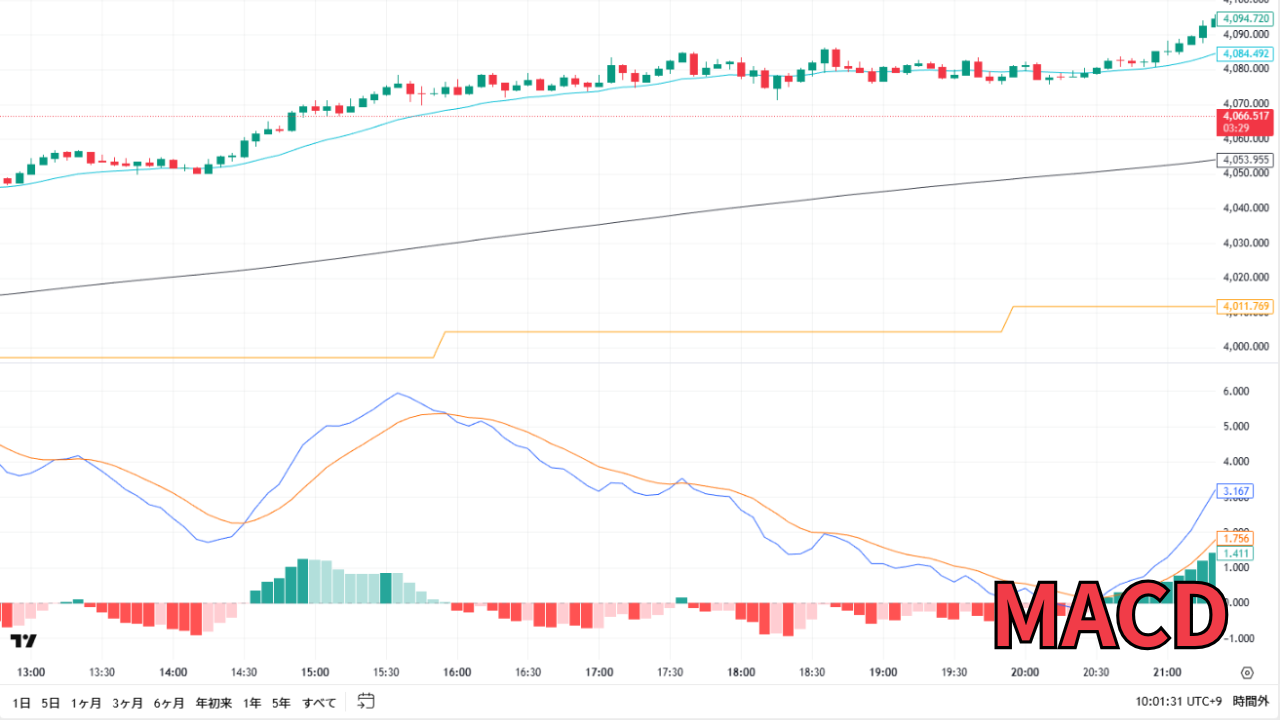Click the TradingView logo on the chart

[24, 640]
